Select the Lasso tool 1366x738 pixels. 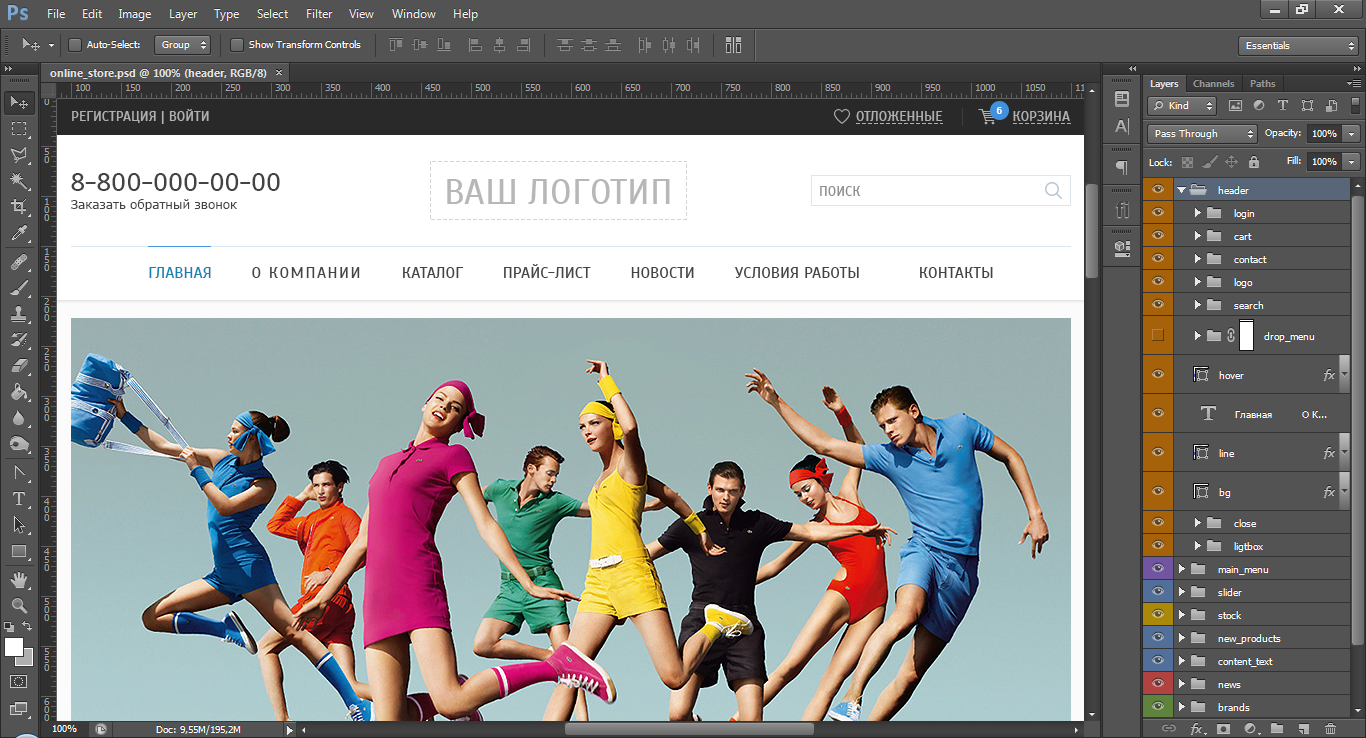[19, 155]
